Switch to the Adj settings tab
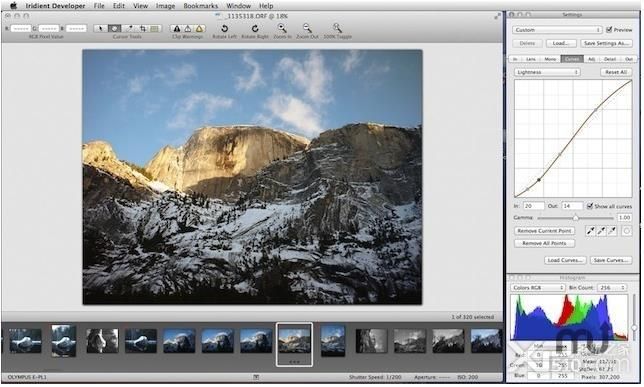 [x=591, y=59]
